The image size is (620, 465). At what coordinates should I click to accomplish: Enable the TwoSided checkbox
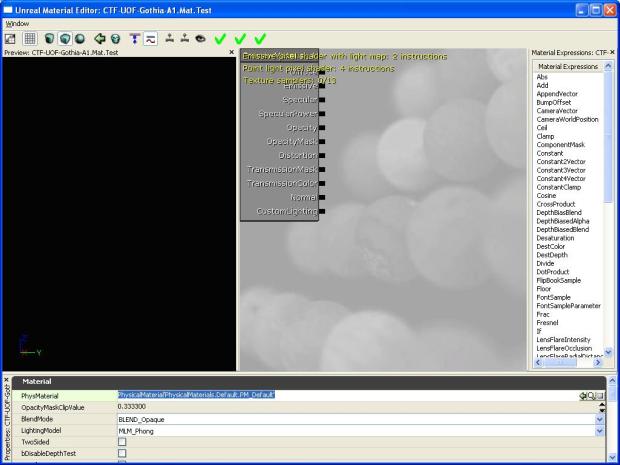123,441
